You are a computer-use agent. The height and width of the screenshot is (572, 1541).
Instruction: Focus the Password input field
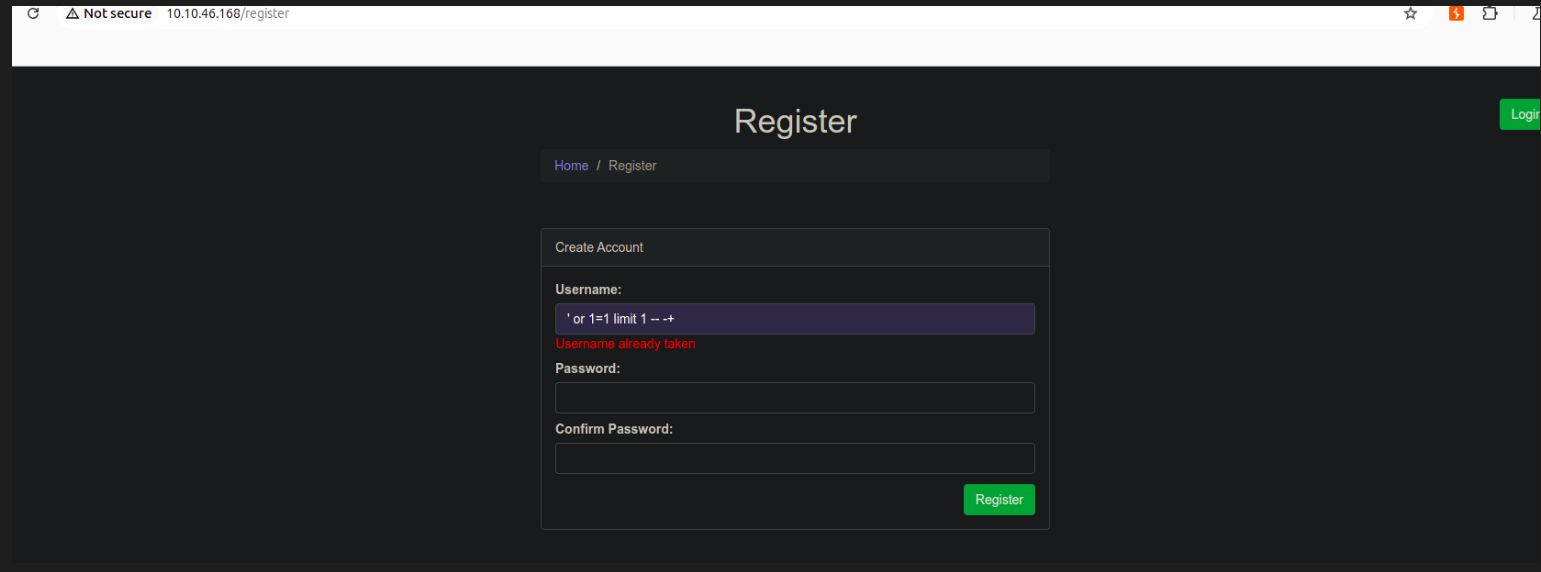pyautogui.click(x=795, y=398)
